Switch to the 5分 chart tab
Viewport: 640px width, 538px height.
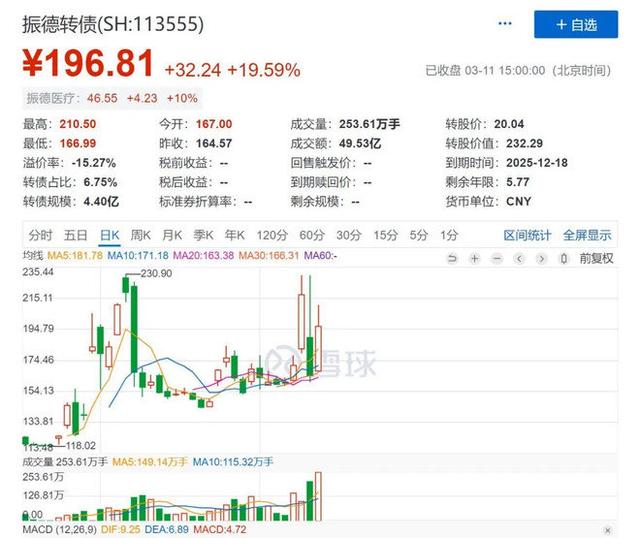click(x=419, y=235)
